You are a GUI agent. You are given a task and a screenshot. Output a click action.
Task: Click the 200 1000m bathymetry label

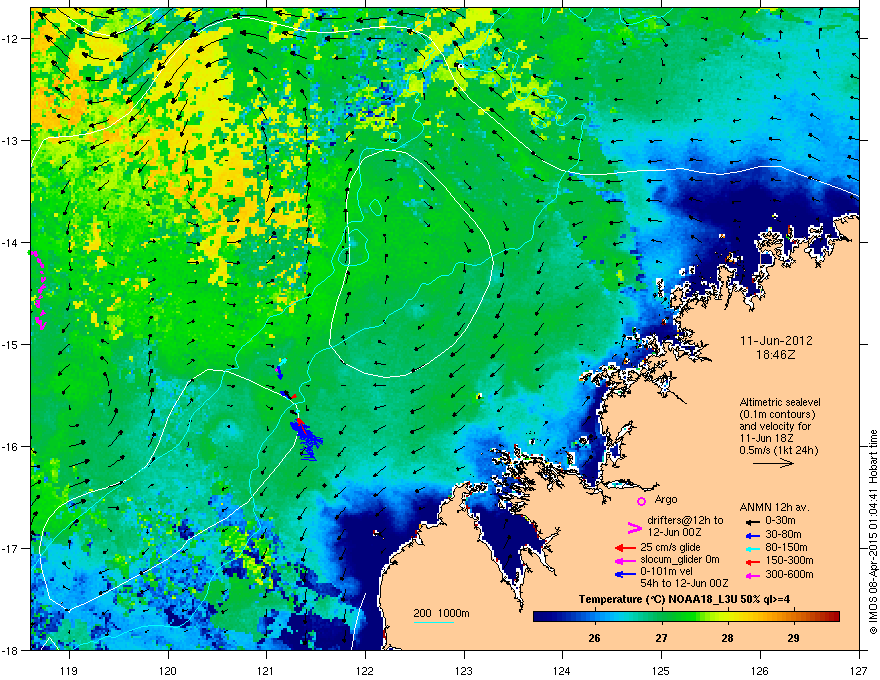tap(441, 613)
